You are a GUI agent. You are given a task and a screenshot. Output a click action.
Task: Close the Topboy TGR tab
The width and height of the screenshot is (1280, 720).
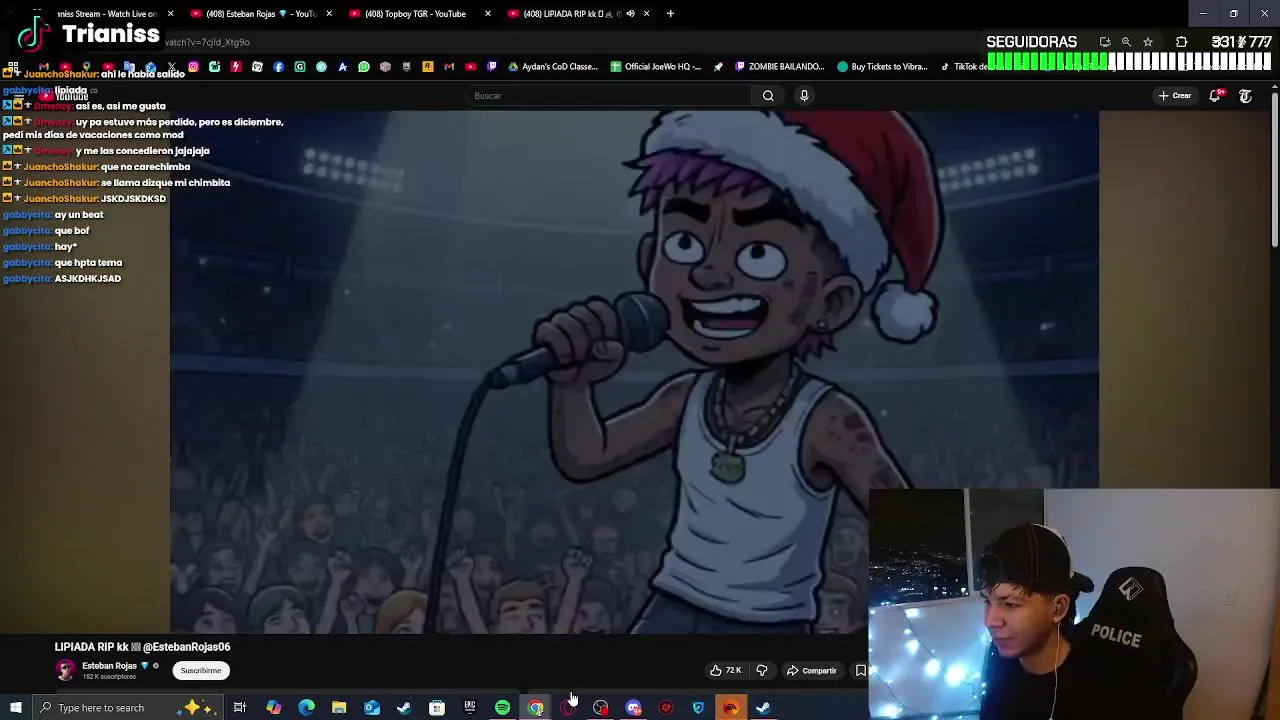click(x=488, y=14)
